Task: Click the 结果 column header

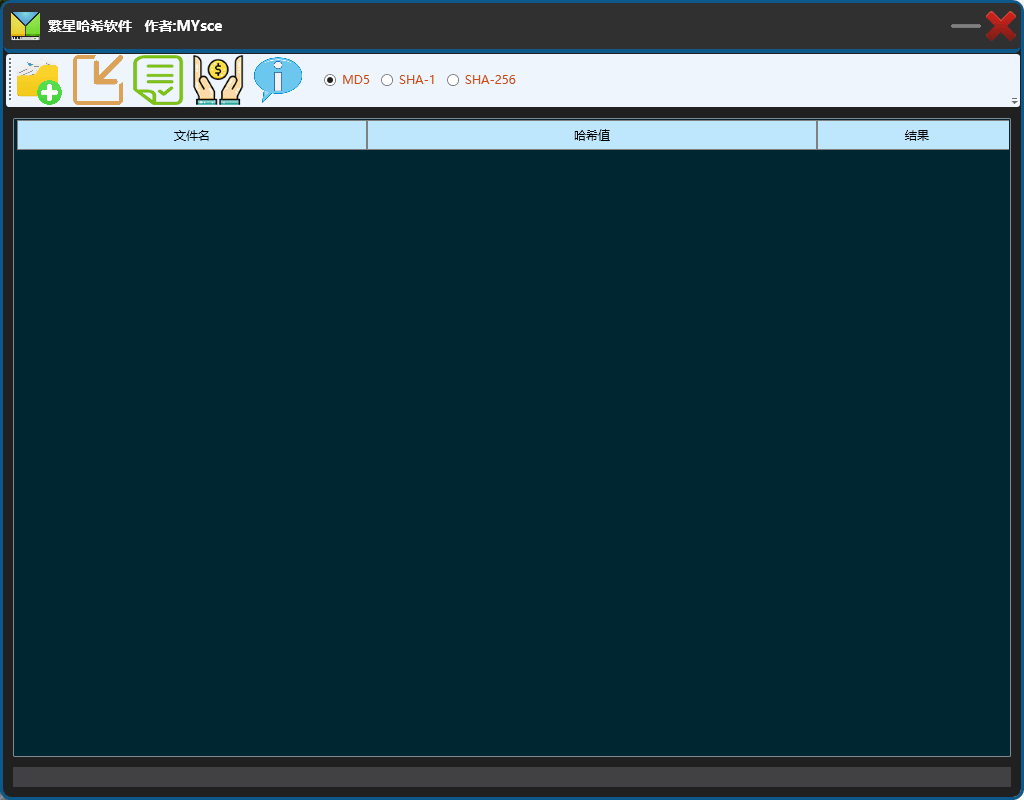Action: 914,135
